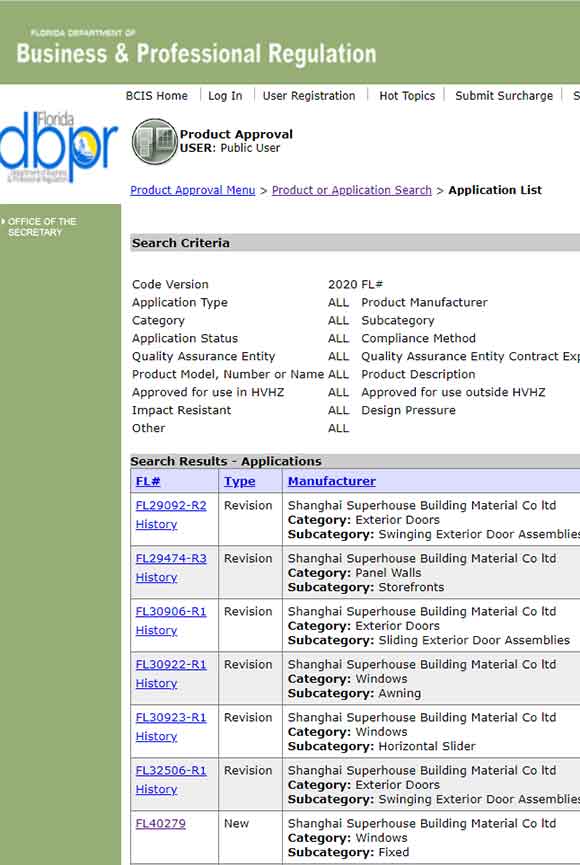Sort results by Type column header

coord(240,481)
